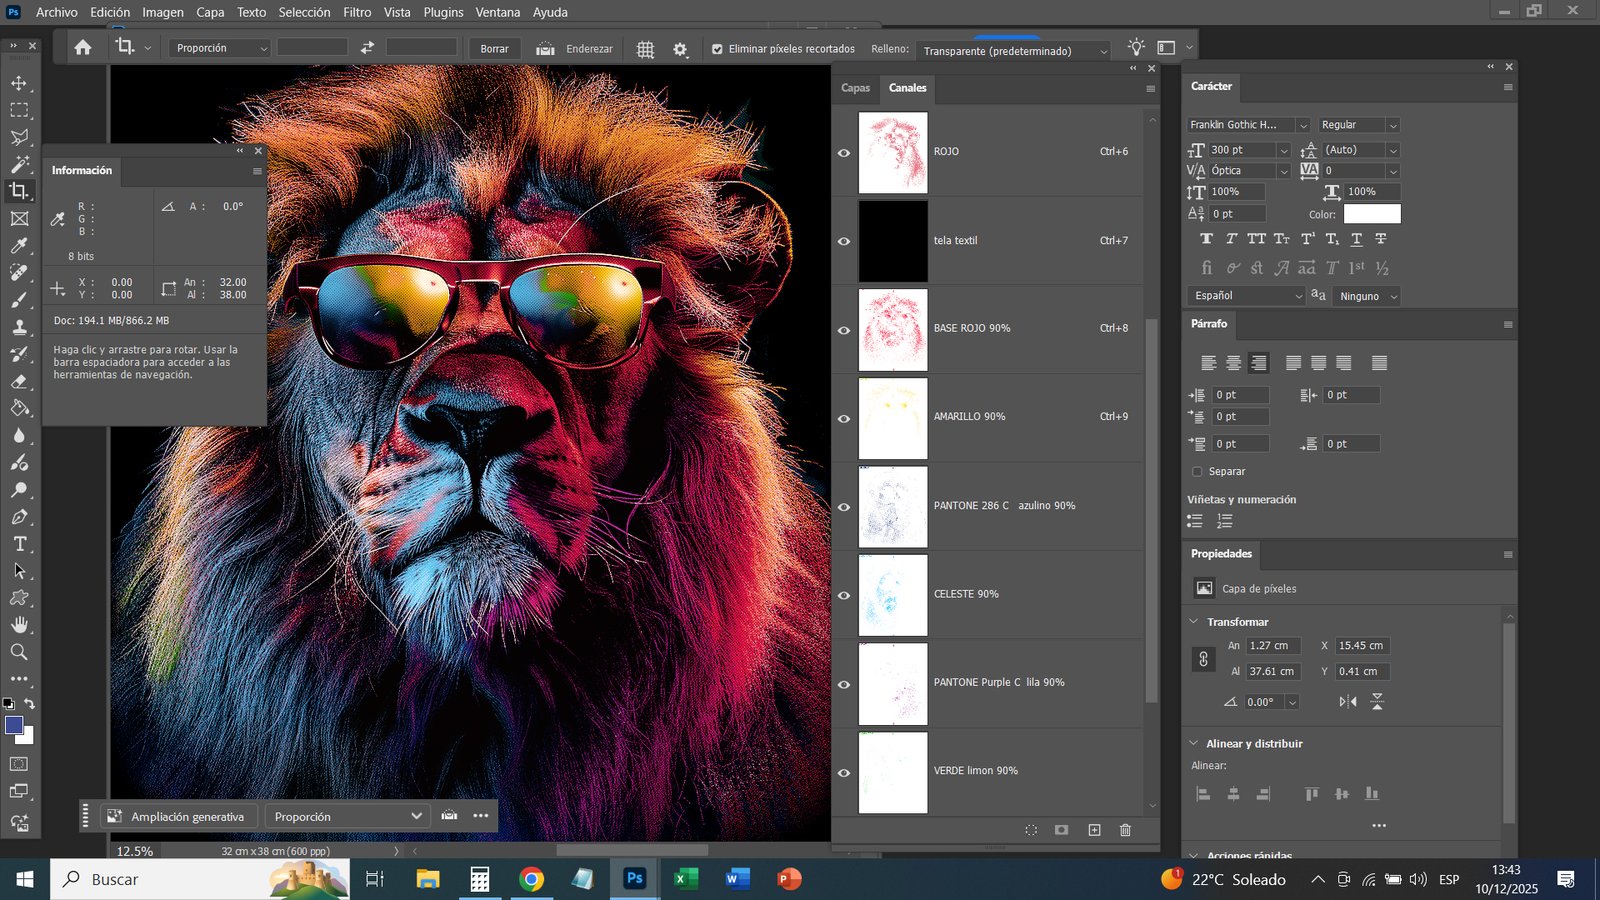This screenshot has width=1600, height=900.
Task: Select the Horizontal Type tool
Action: coord(19,544)
